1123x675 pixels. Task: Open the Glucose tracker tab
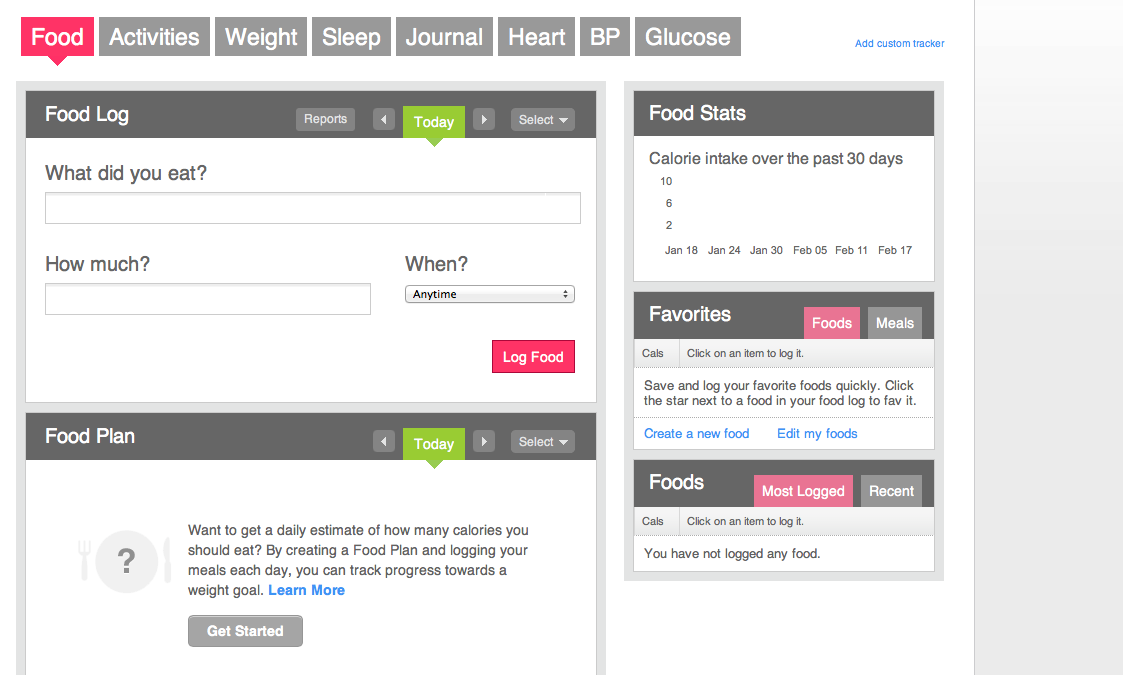[688, 37]
